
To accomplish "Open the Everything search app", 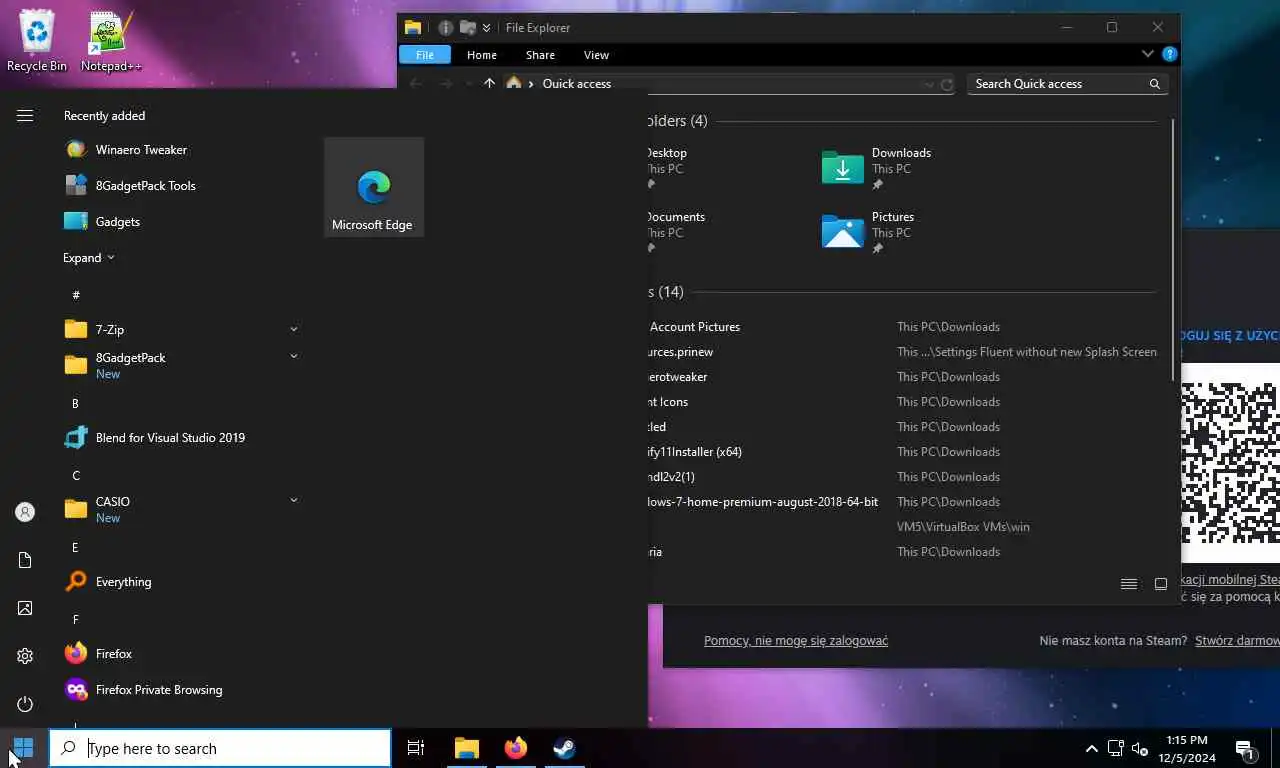I will (x=108, y=582).
